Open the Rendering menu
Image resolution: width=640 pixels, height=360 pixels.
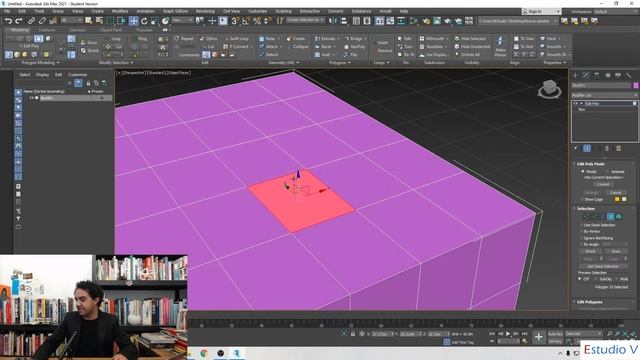pyautogui.click(x=205, y=11)
